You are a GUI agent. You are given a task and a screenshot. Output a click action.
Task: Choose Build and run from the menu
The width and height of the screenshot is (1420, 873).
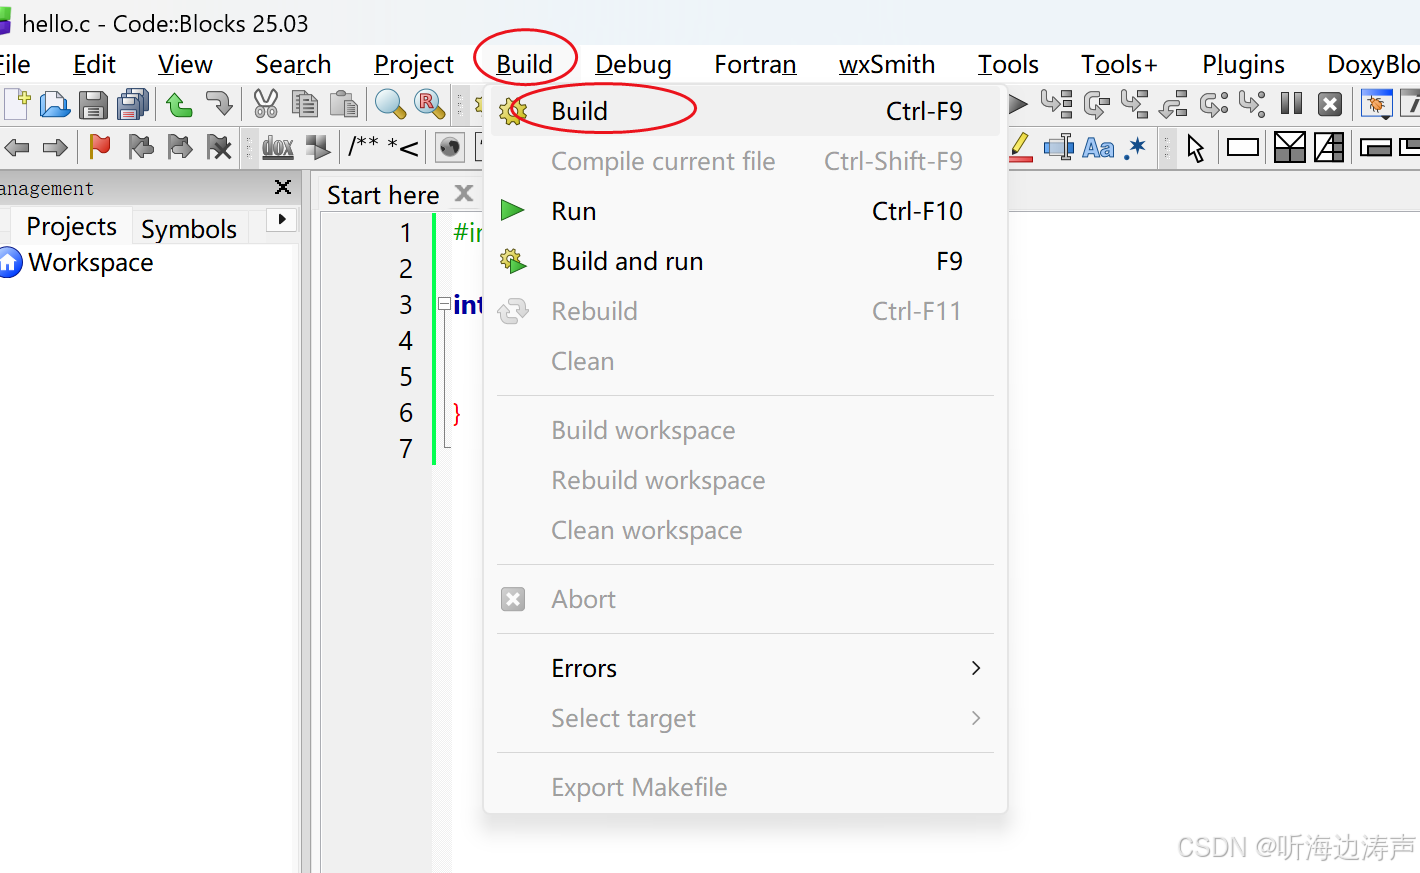[x=627, y=261]
